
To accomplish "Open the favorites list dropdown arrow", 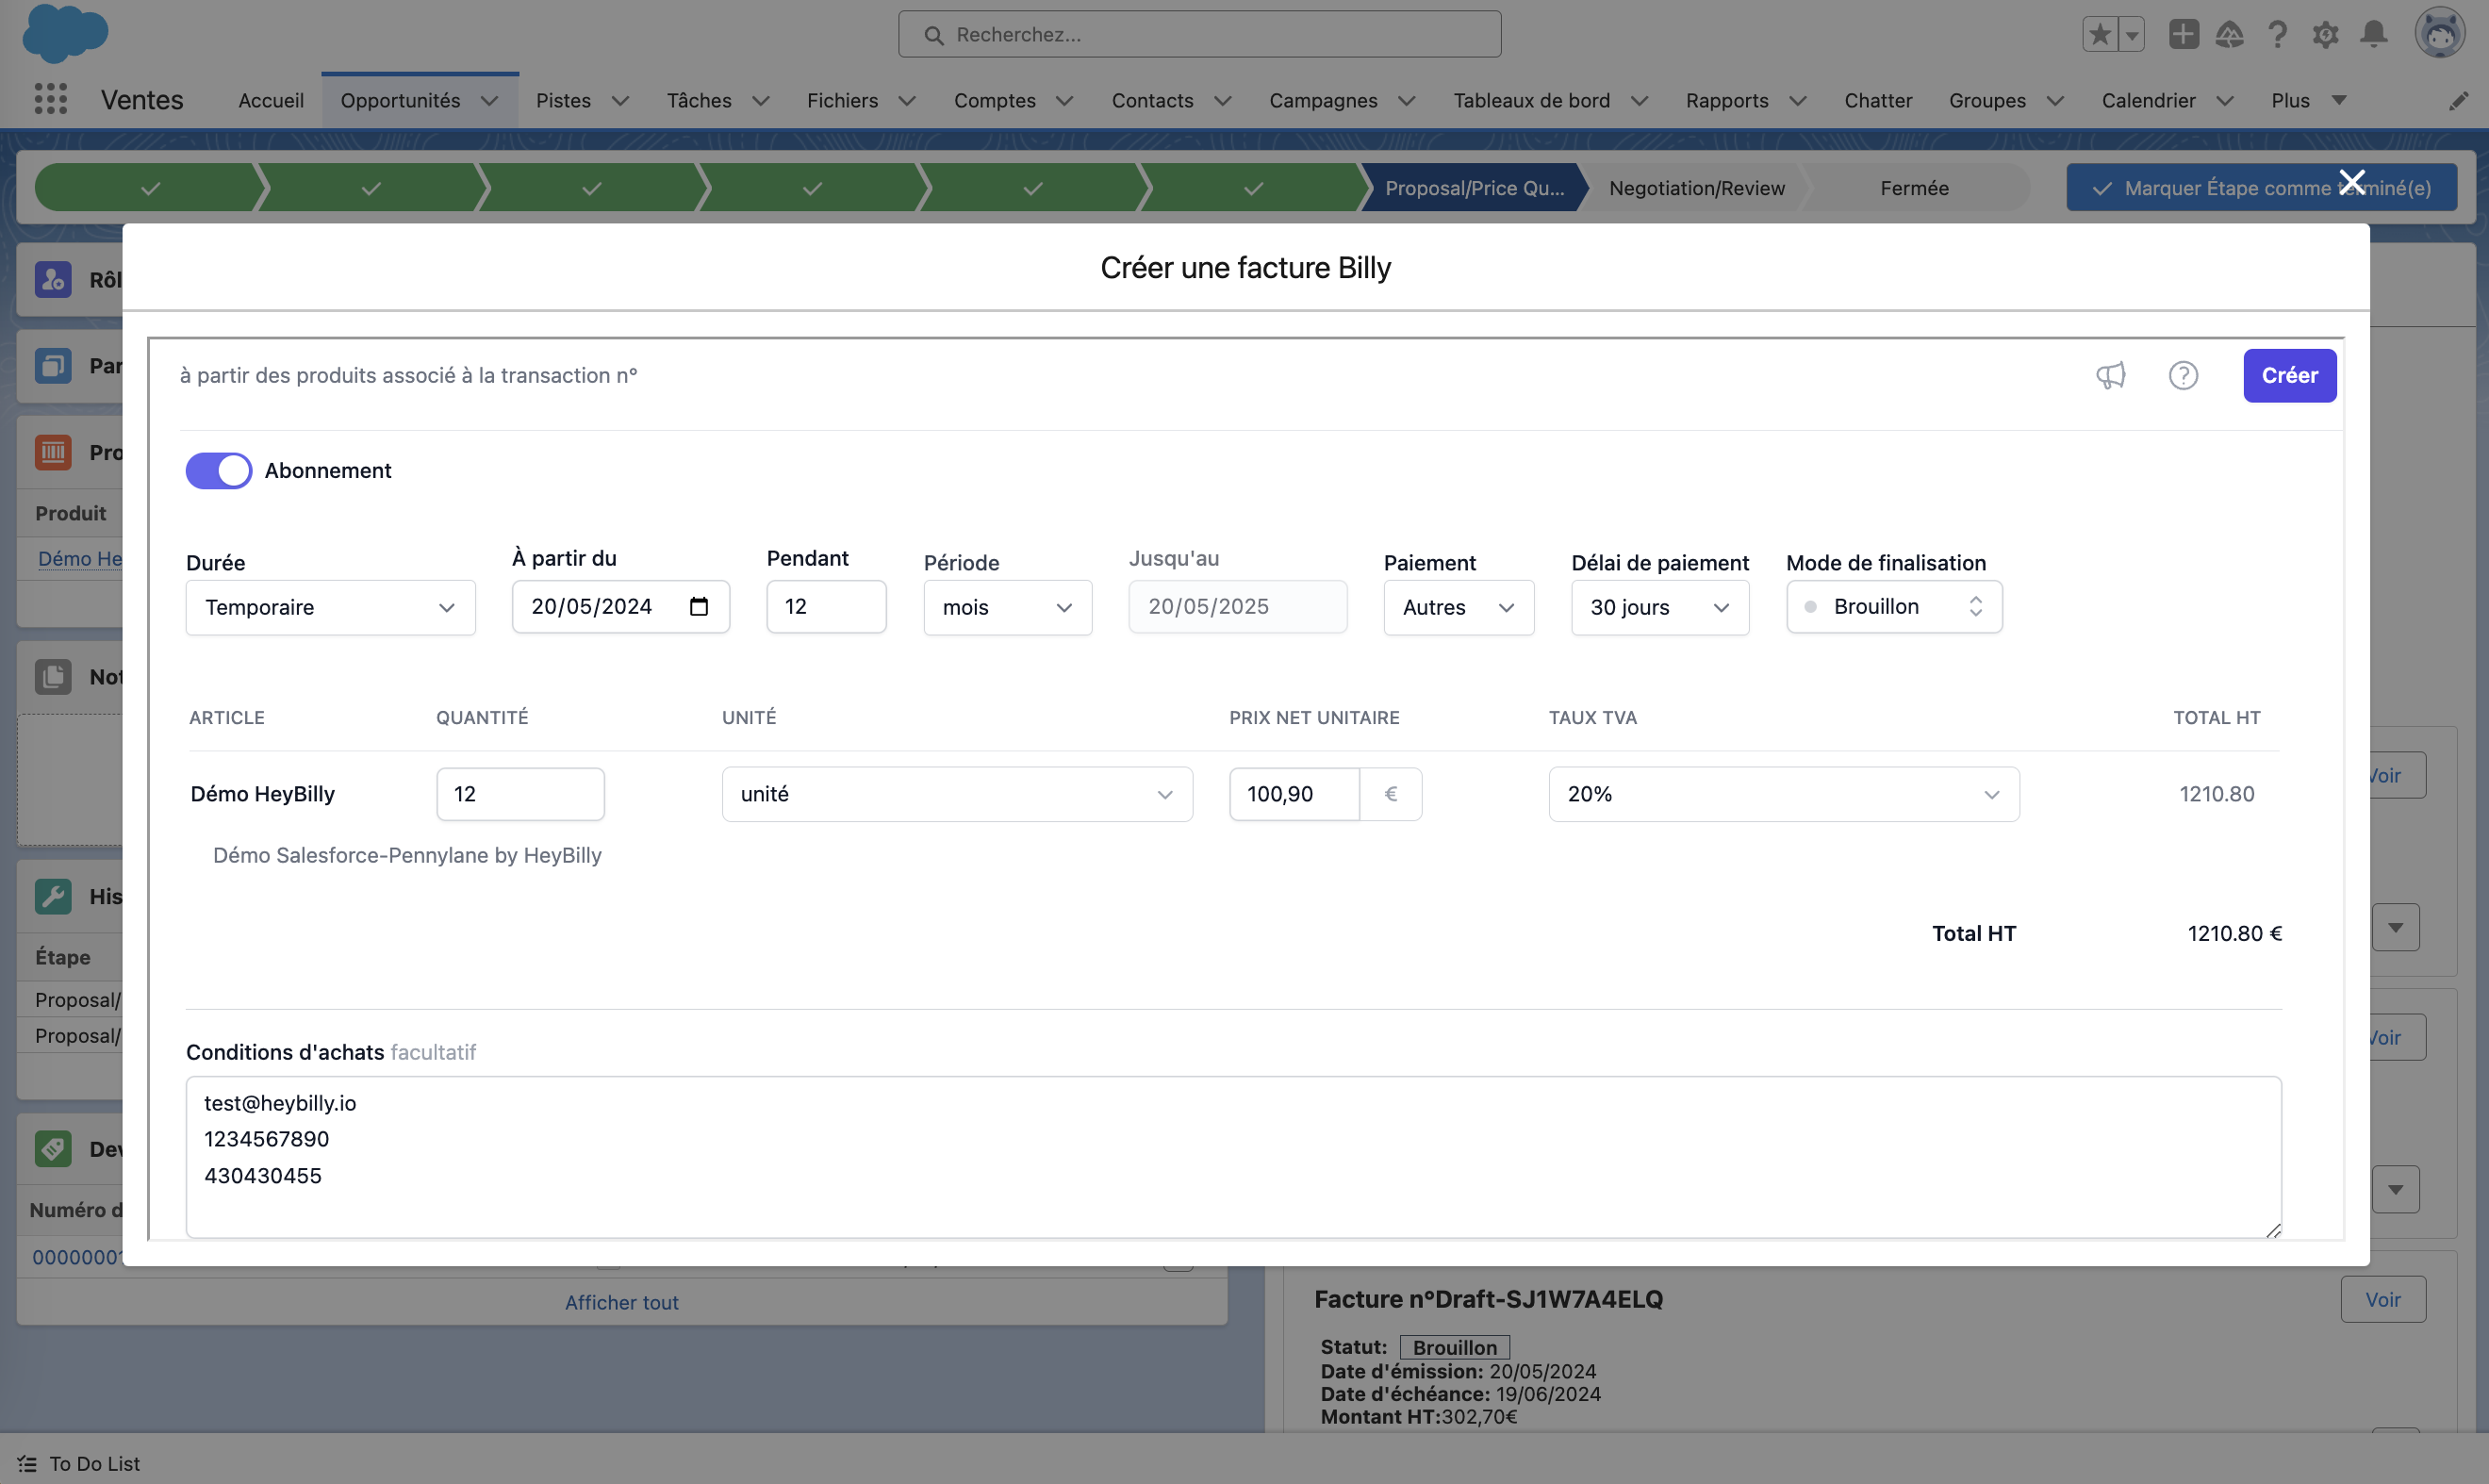I will (x=2132, y=35).
